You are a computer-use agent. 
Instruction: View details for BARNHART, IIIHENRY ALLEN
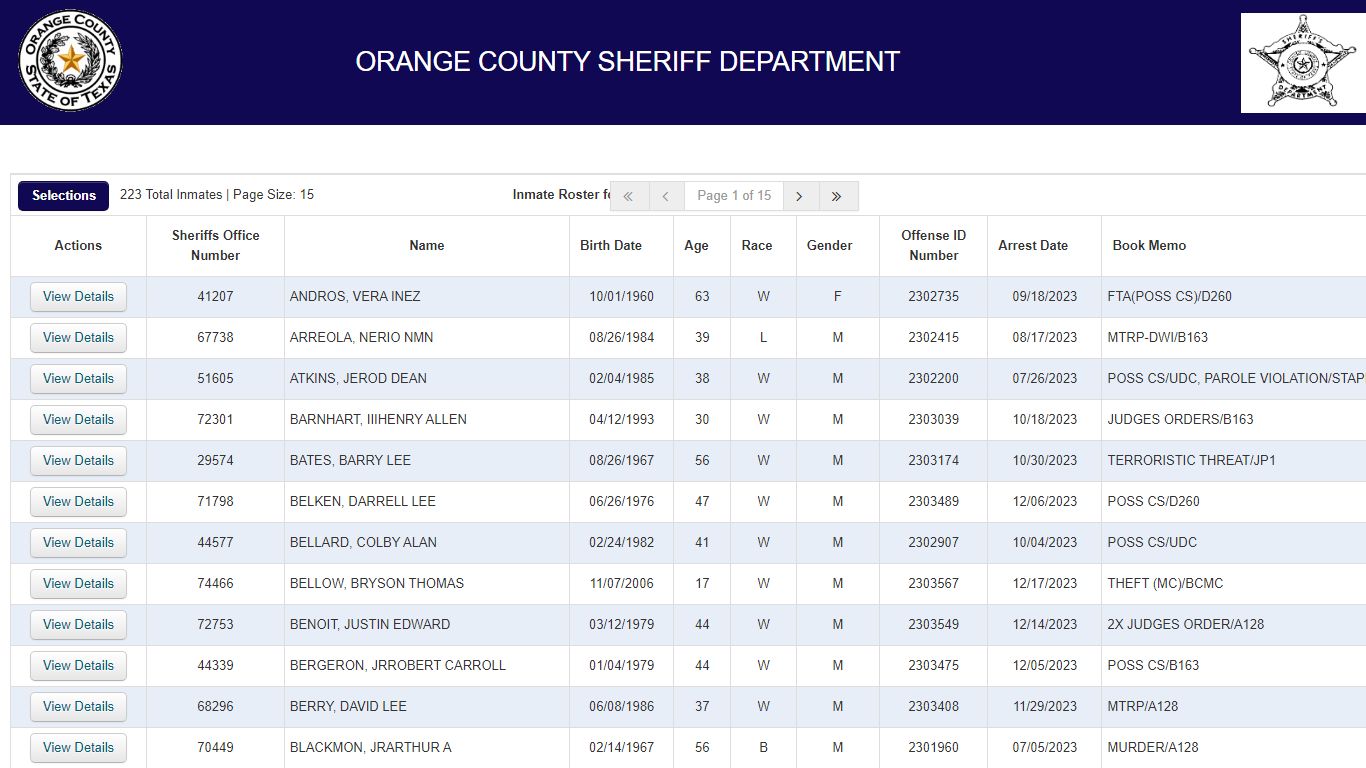coord(78,420)
